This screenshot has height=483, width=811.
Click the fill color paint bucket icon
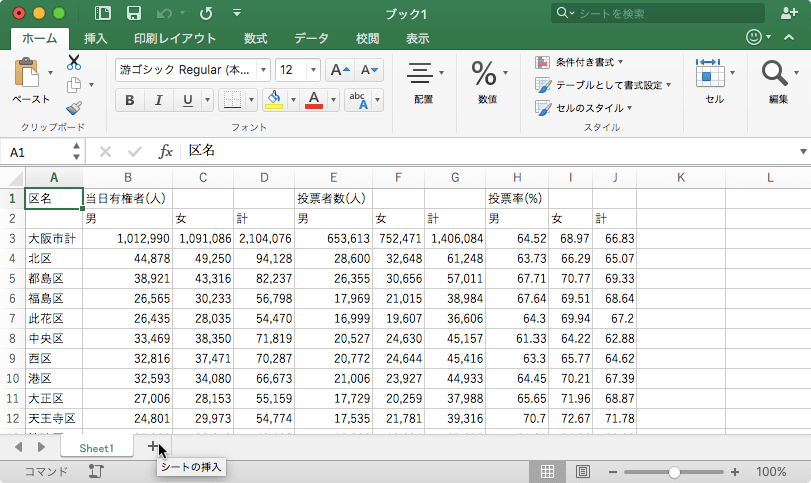click(274, 100)
